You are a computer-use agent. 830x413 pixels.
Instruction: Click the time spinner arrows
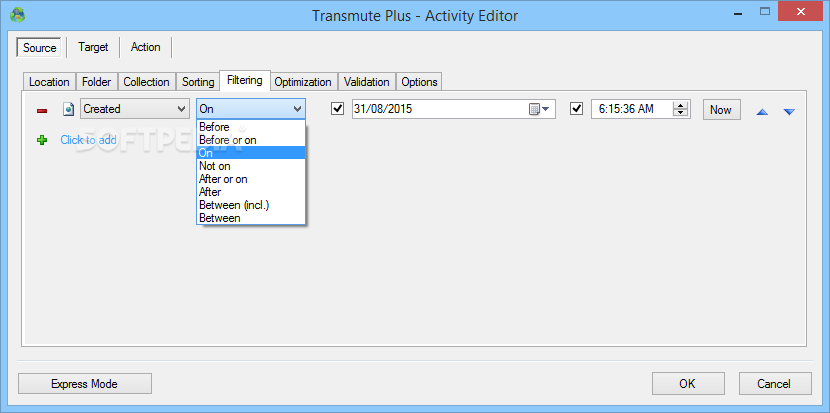coord(680,110)
